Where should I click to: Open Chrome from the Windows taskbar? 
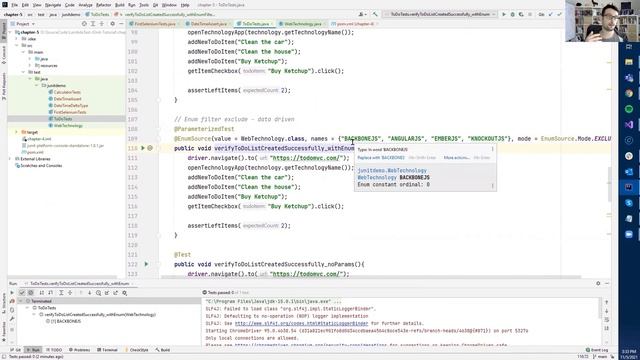(629, 93)
